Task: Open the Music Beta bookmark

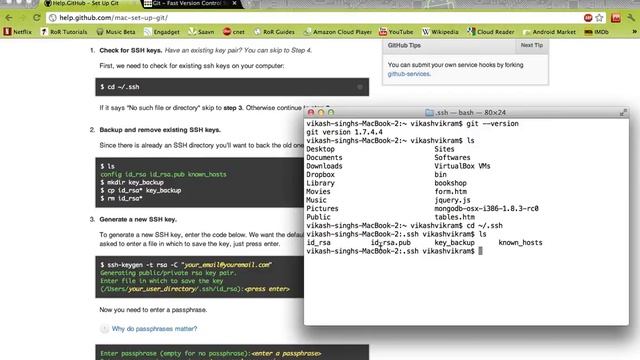Action: pyautogui.click(x=116, y=32)
